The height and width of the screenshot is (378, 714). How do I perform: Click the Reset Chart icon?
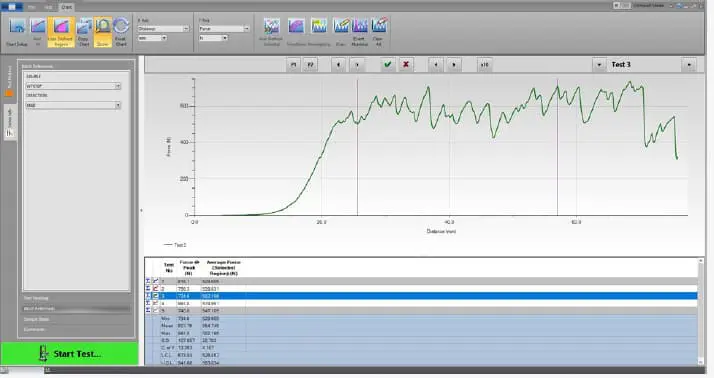pyautogui.click(x=121, y=32)
